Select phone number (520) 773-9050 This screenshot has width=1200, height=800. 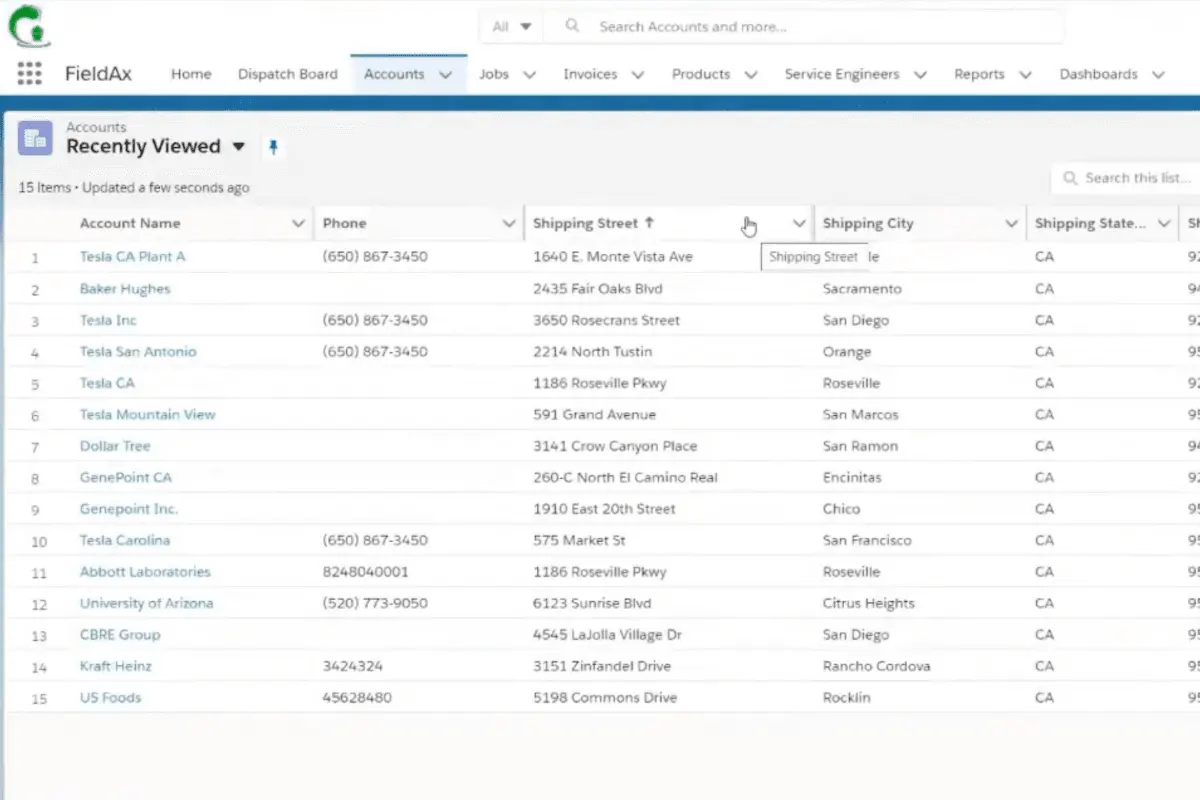(375, 603)
